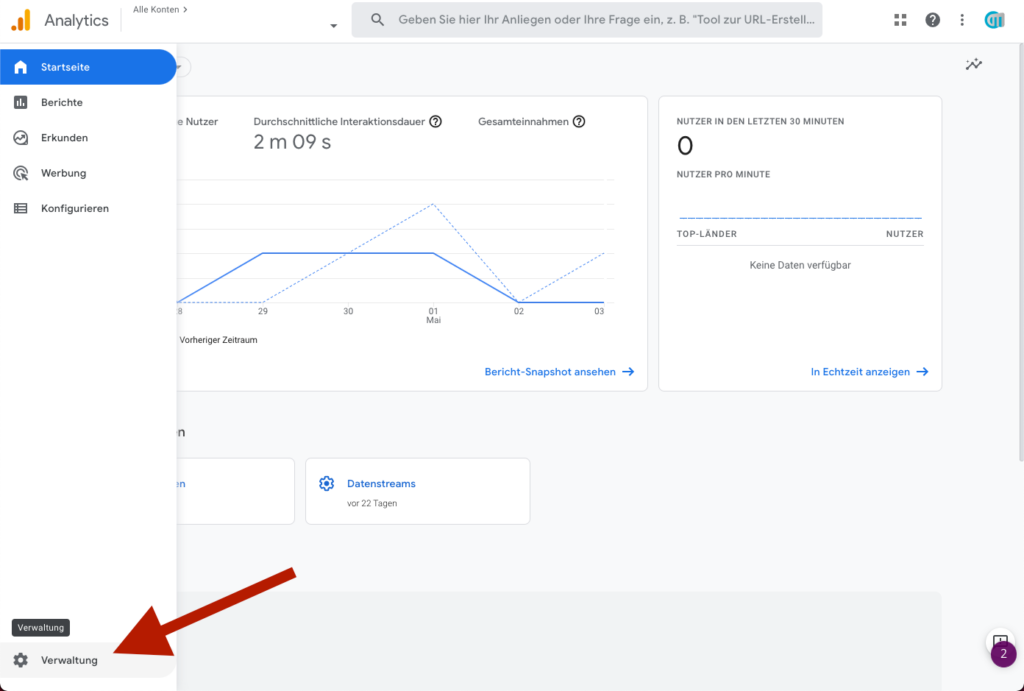Image resolution: width=1024 pixels, height=691 pixels.
Task: Open the Insights sparkline icon
Action: [974, 64]
